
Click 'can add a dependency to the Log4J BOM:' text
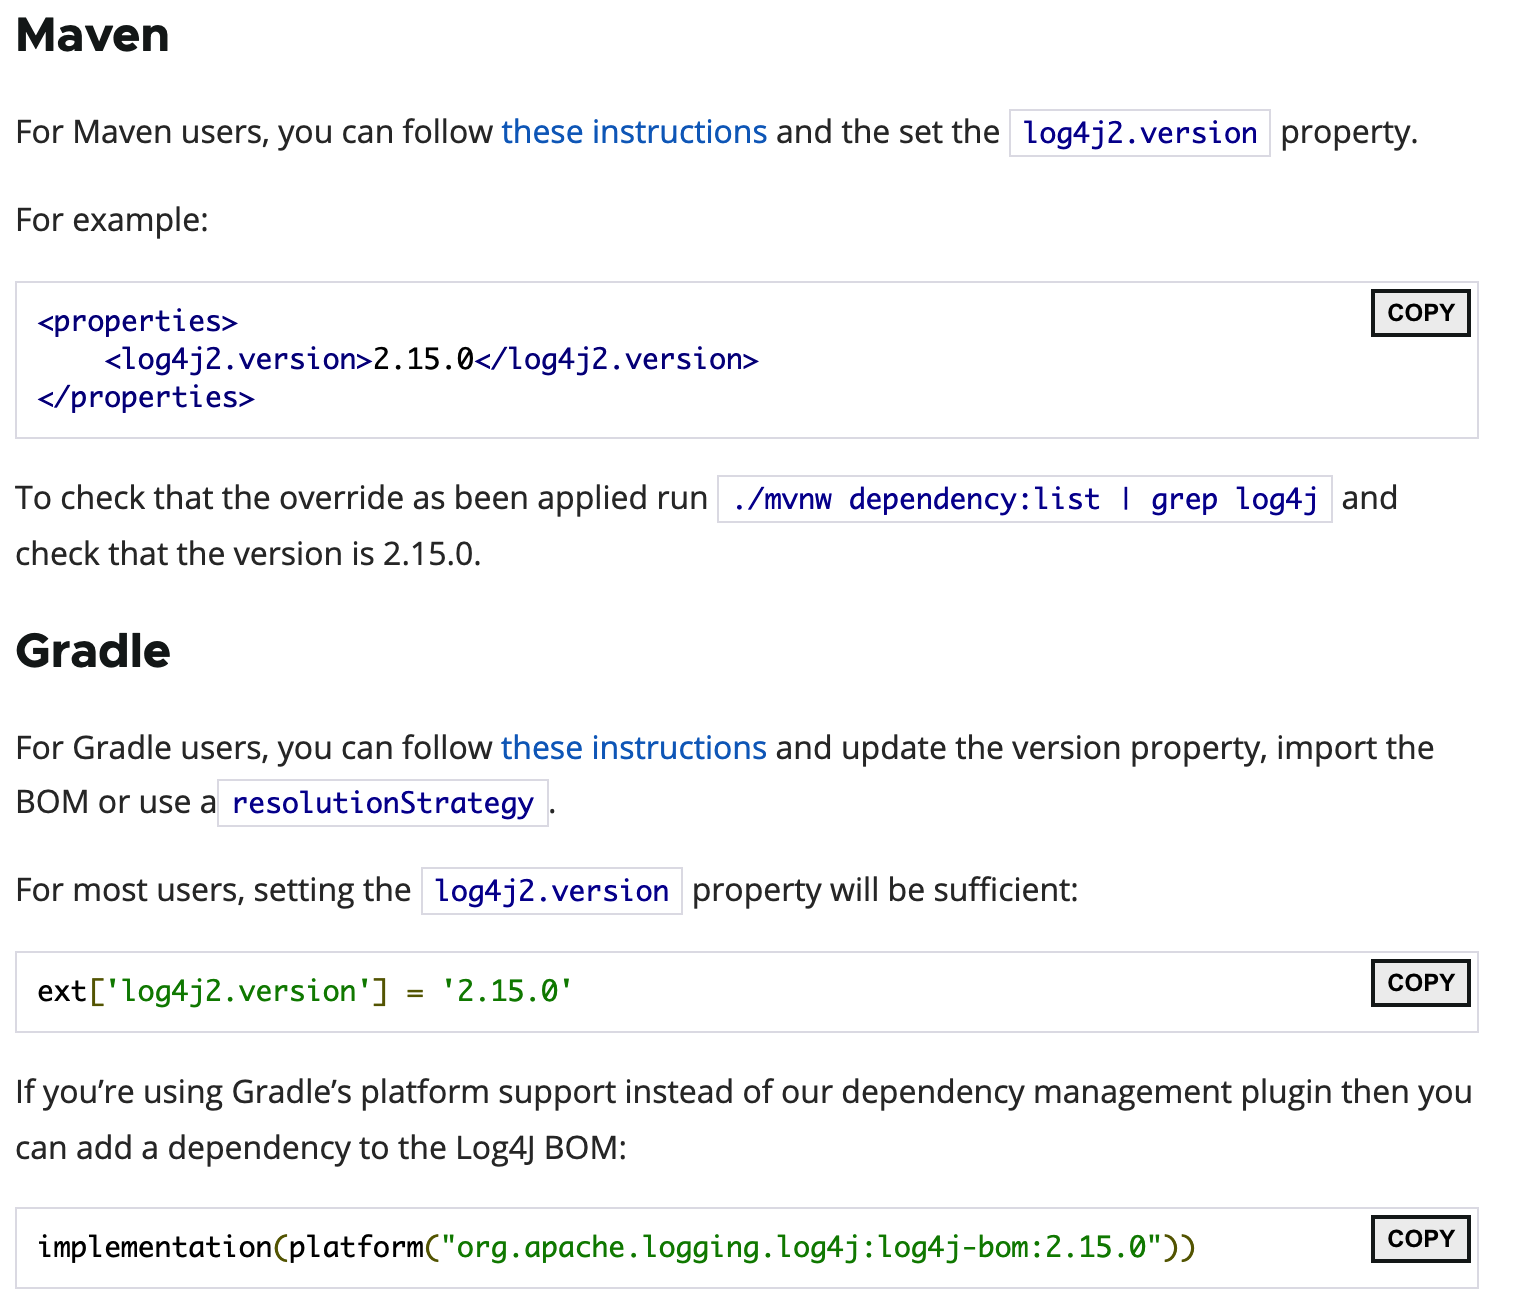(x=321, y=1148)
